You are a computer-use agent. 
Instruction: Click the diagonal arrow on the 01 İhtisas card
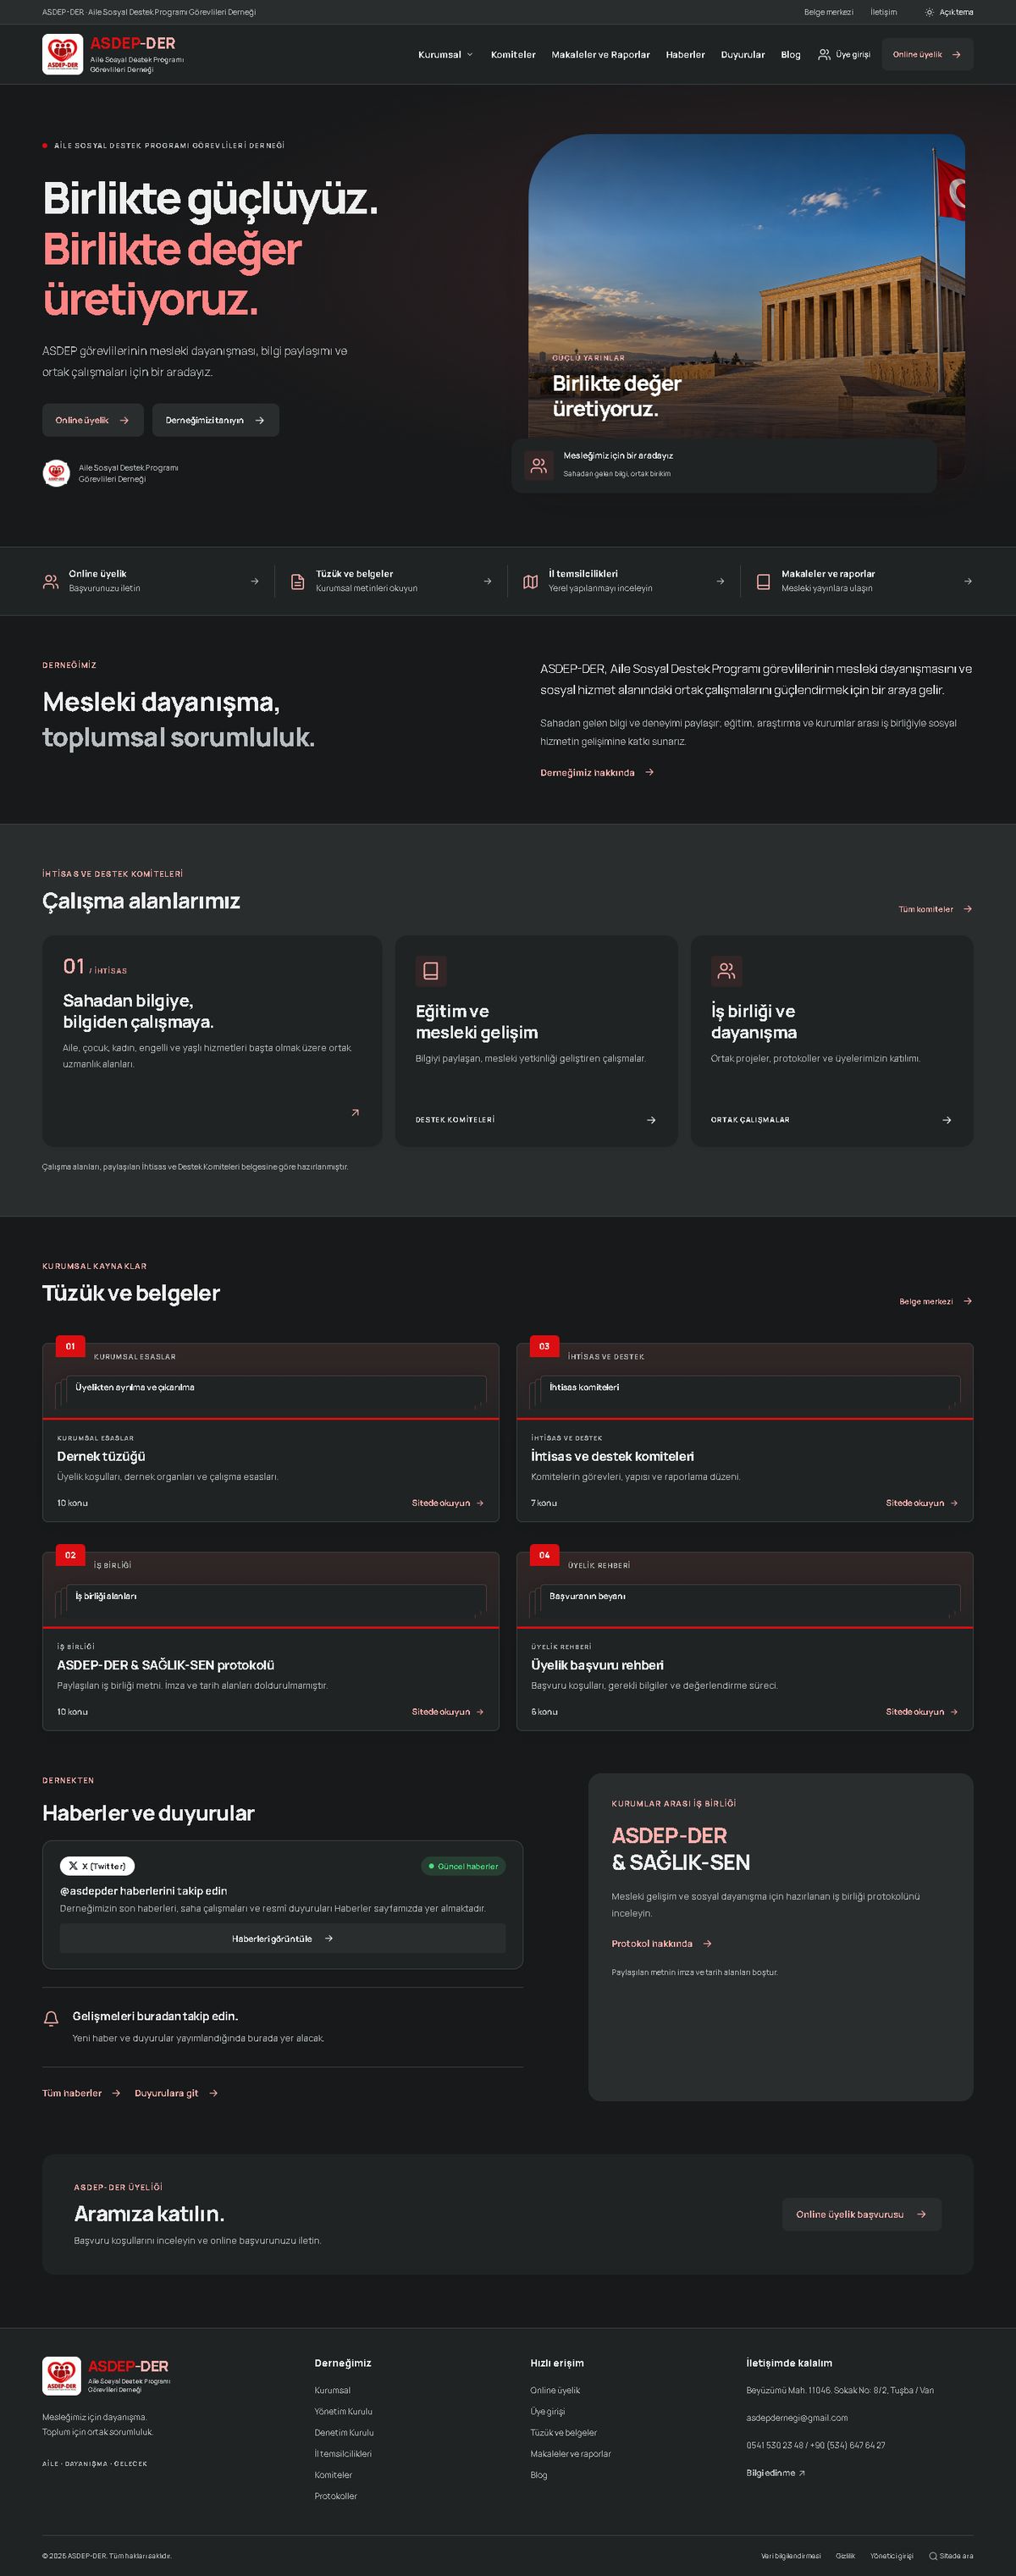(355, 1112)
